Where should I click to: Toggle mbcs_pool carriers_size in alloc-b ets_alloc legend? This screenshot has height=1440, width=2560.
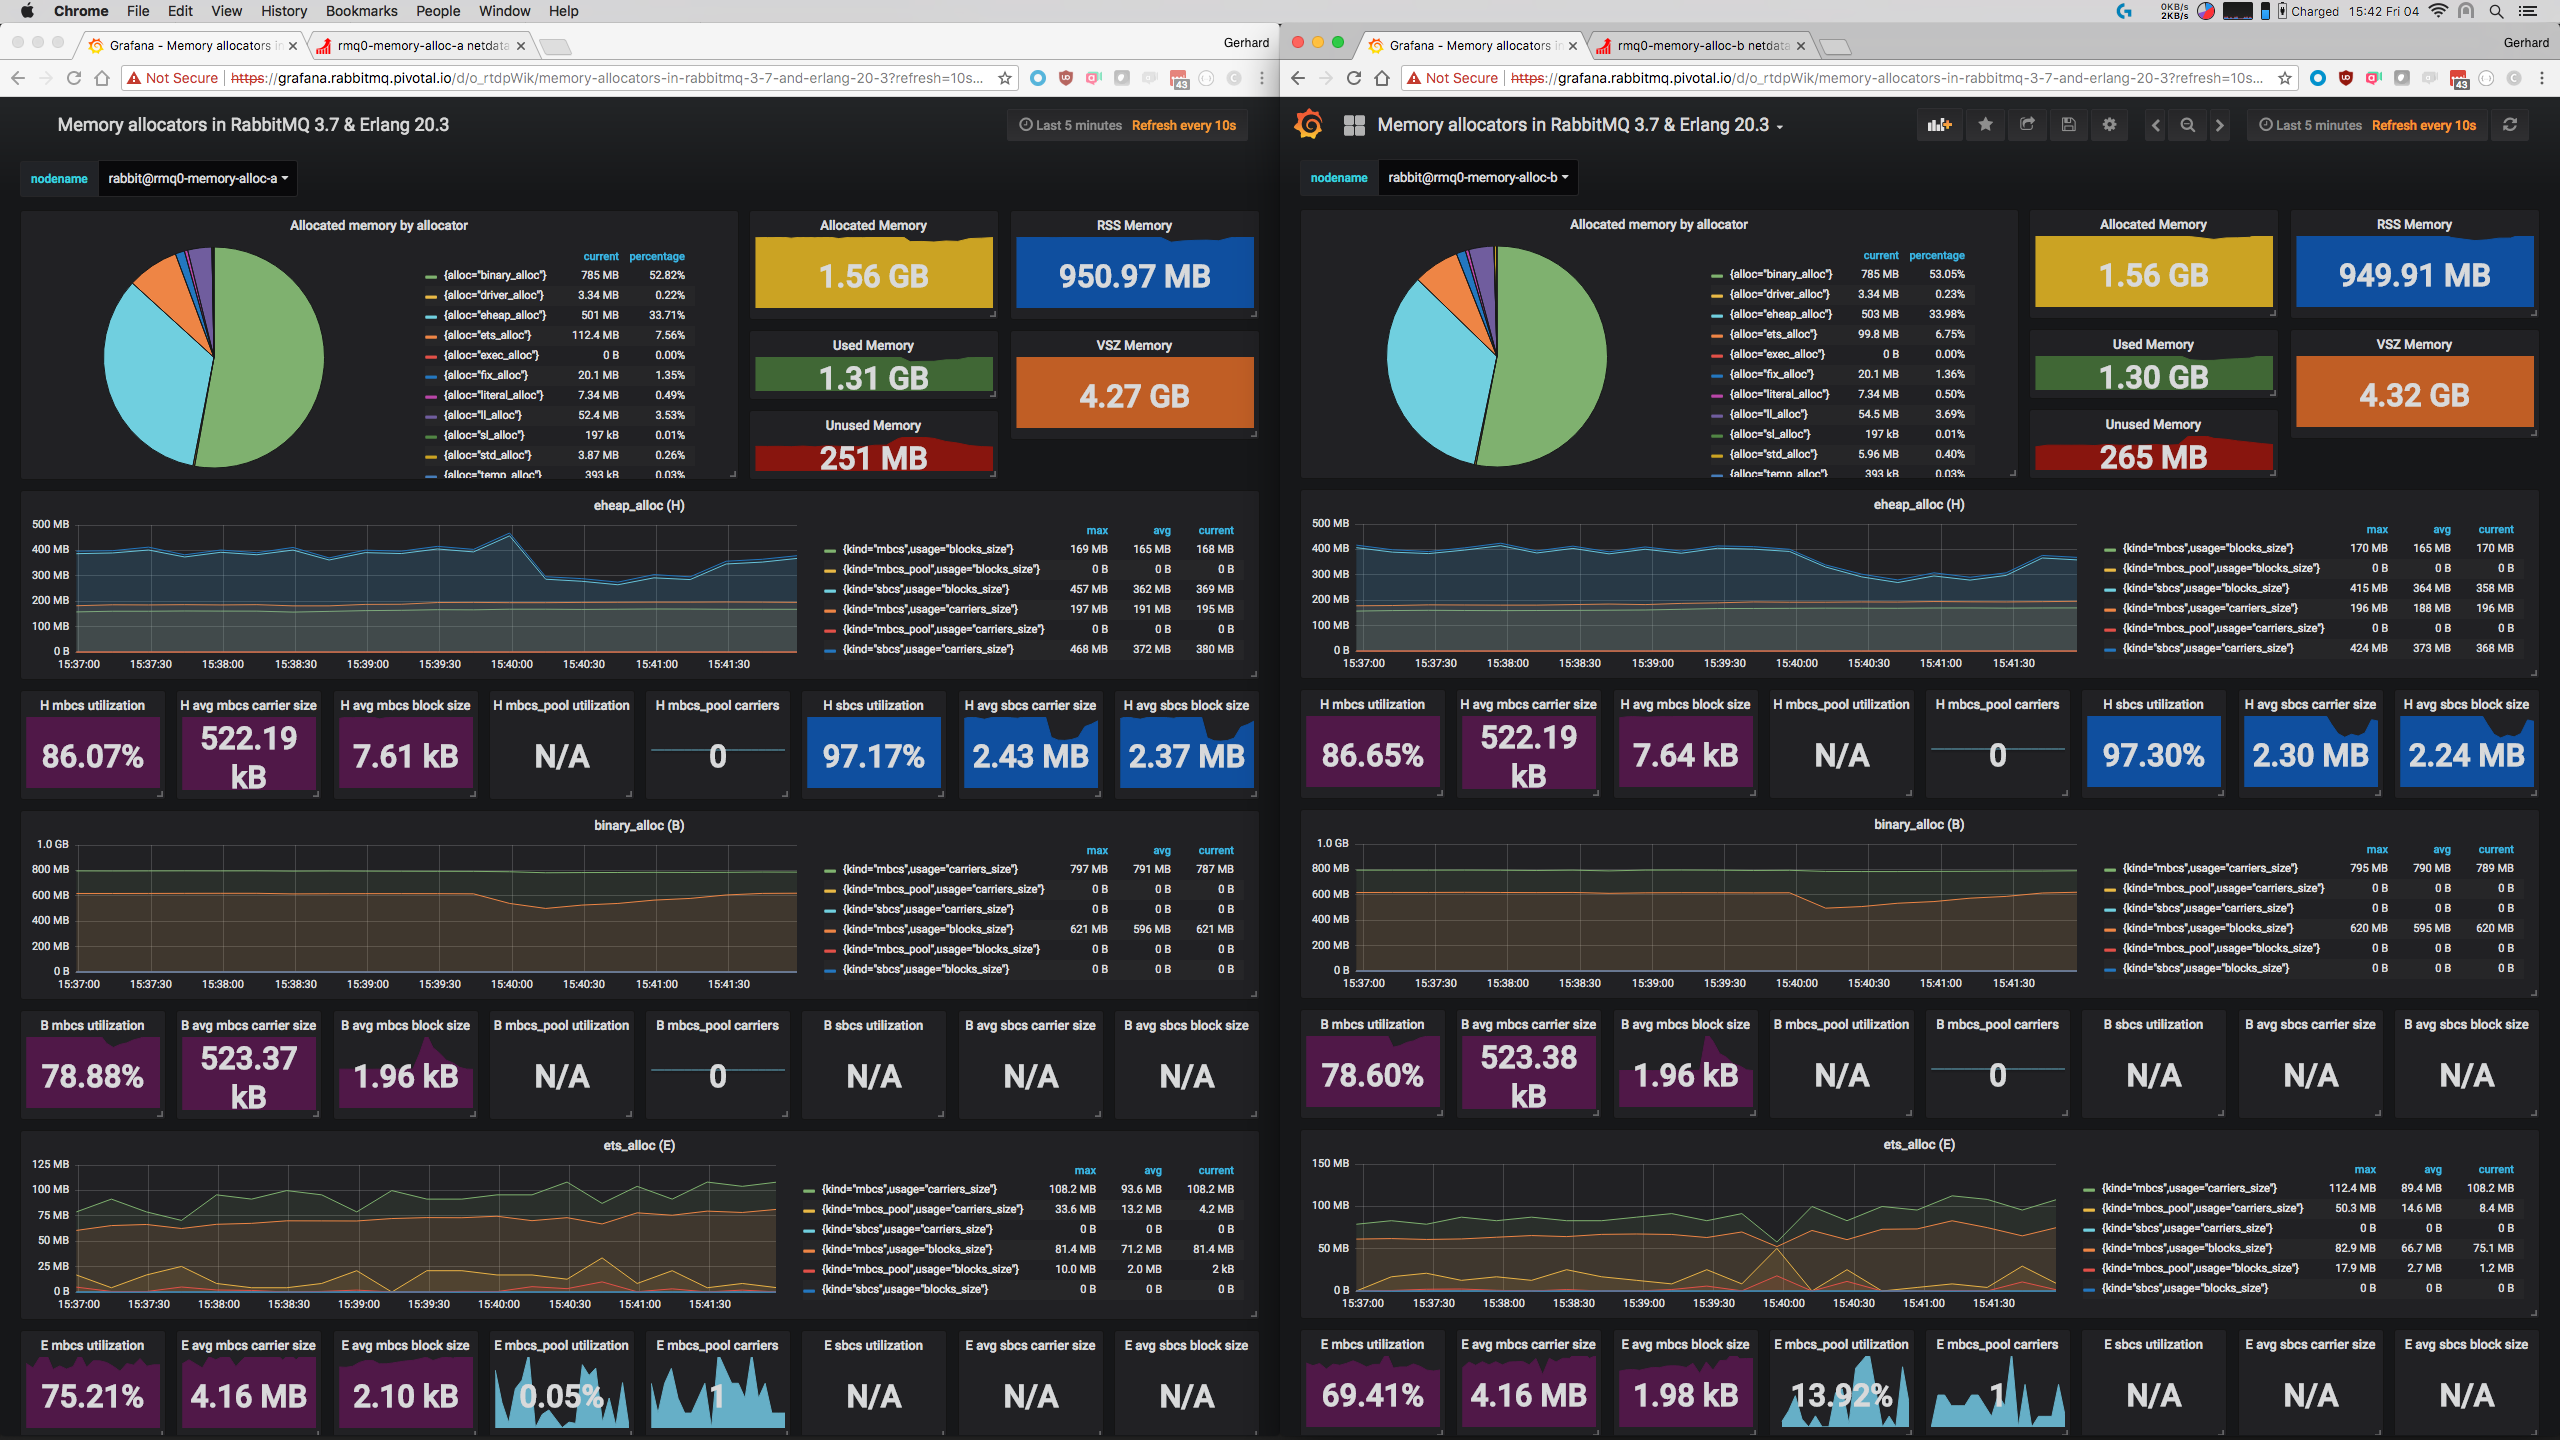coord(2202,1208)
